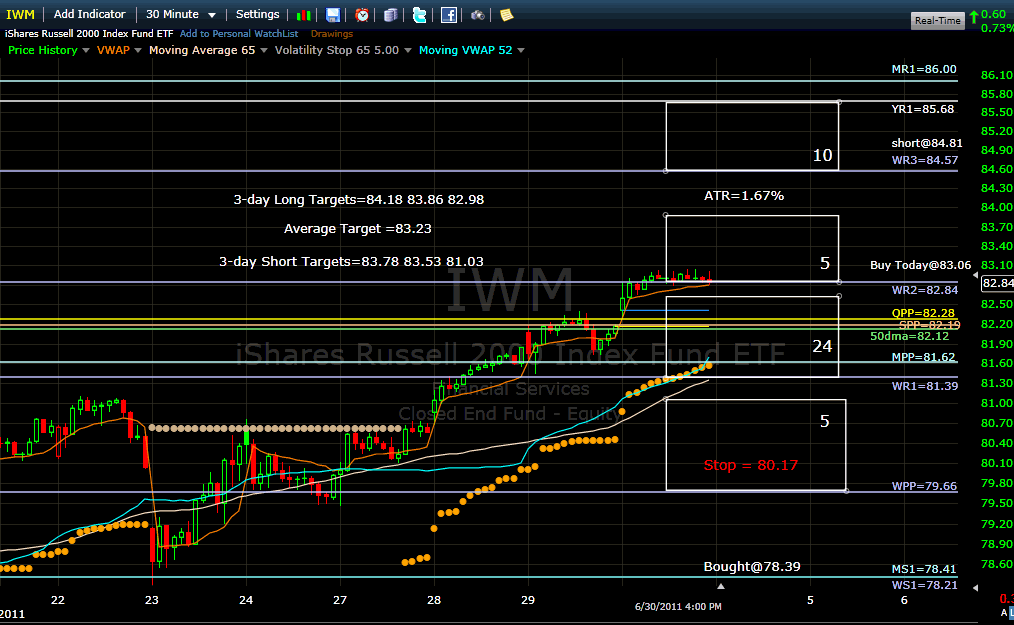
Task: Click the WR2=82.84 label
Action: [x=925, y=290]
